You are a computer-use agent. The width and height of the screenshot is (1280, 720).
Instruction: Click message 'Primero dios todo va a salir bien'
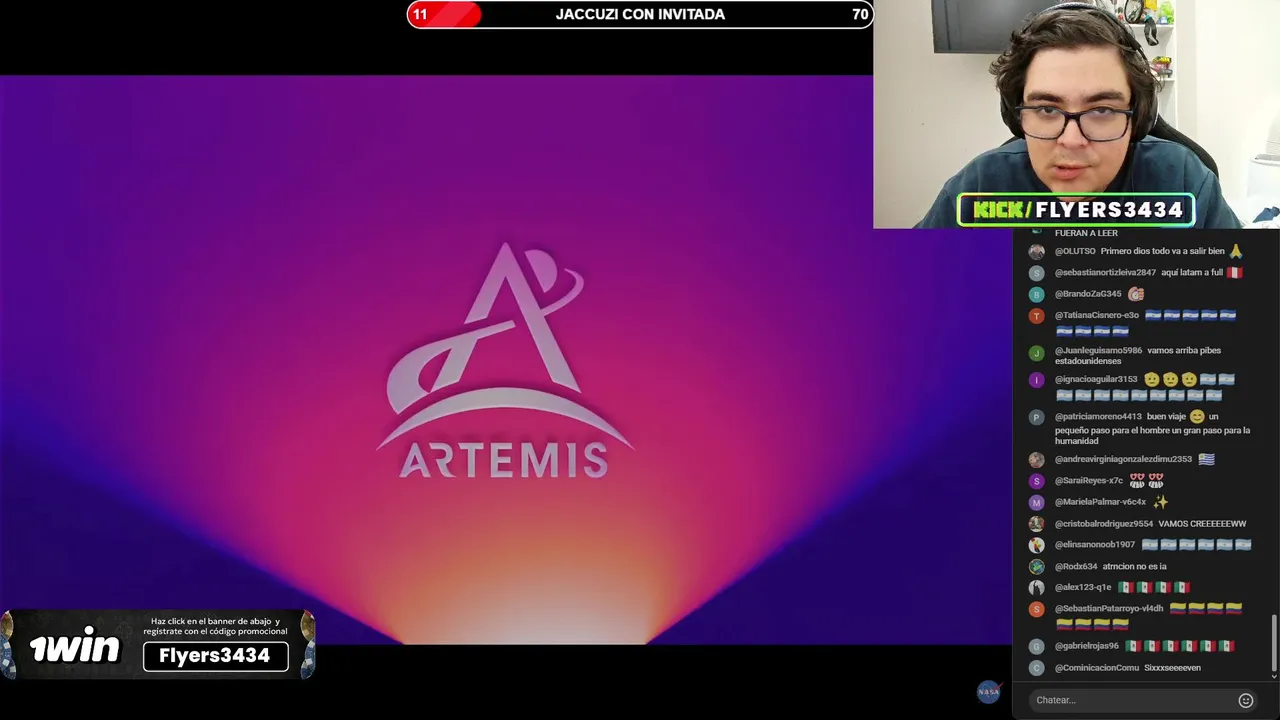tap(1162, 251)
